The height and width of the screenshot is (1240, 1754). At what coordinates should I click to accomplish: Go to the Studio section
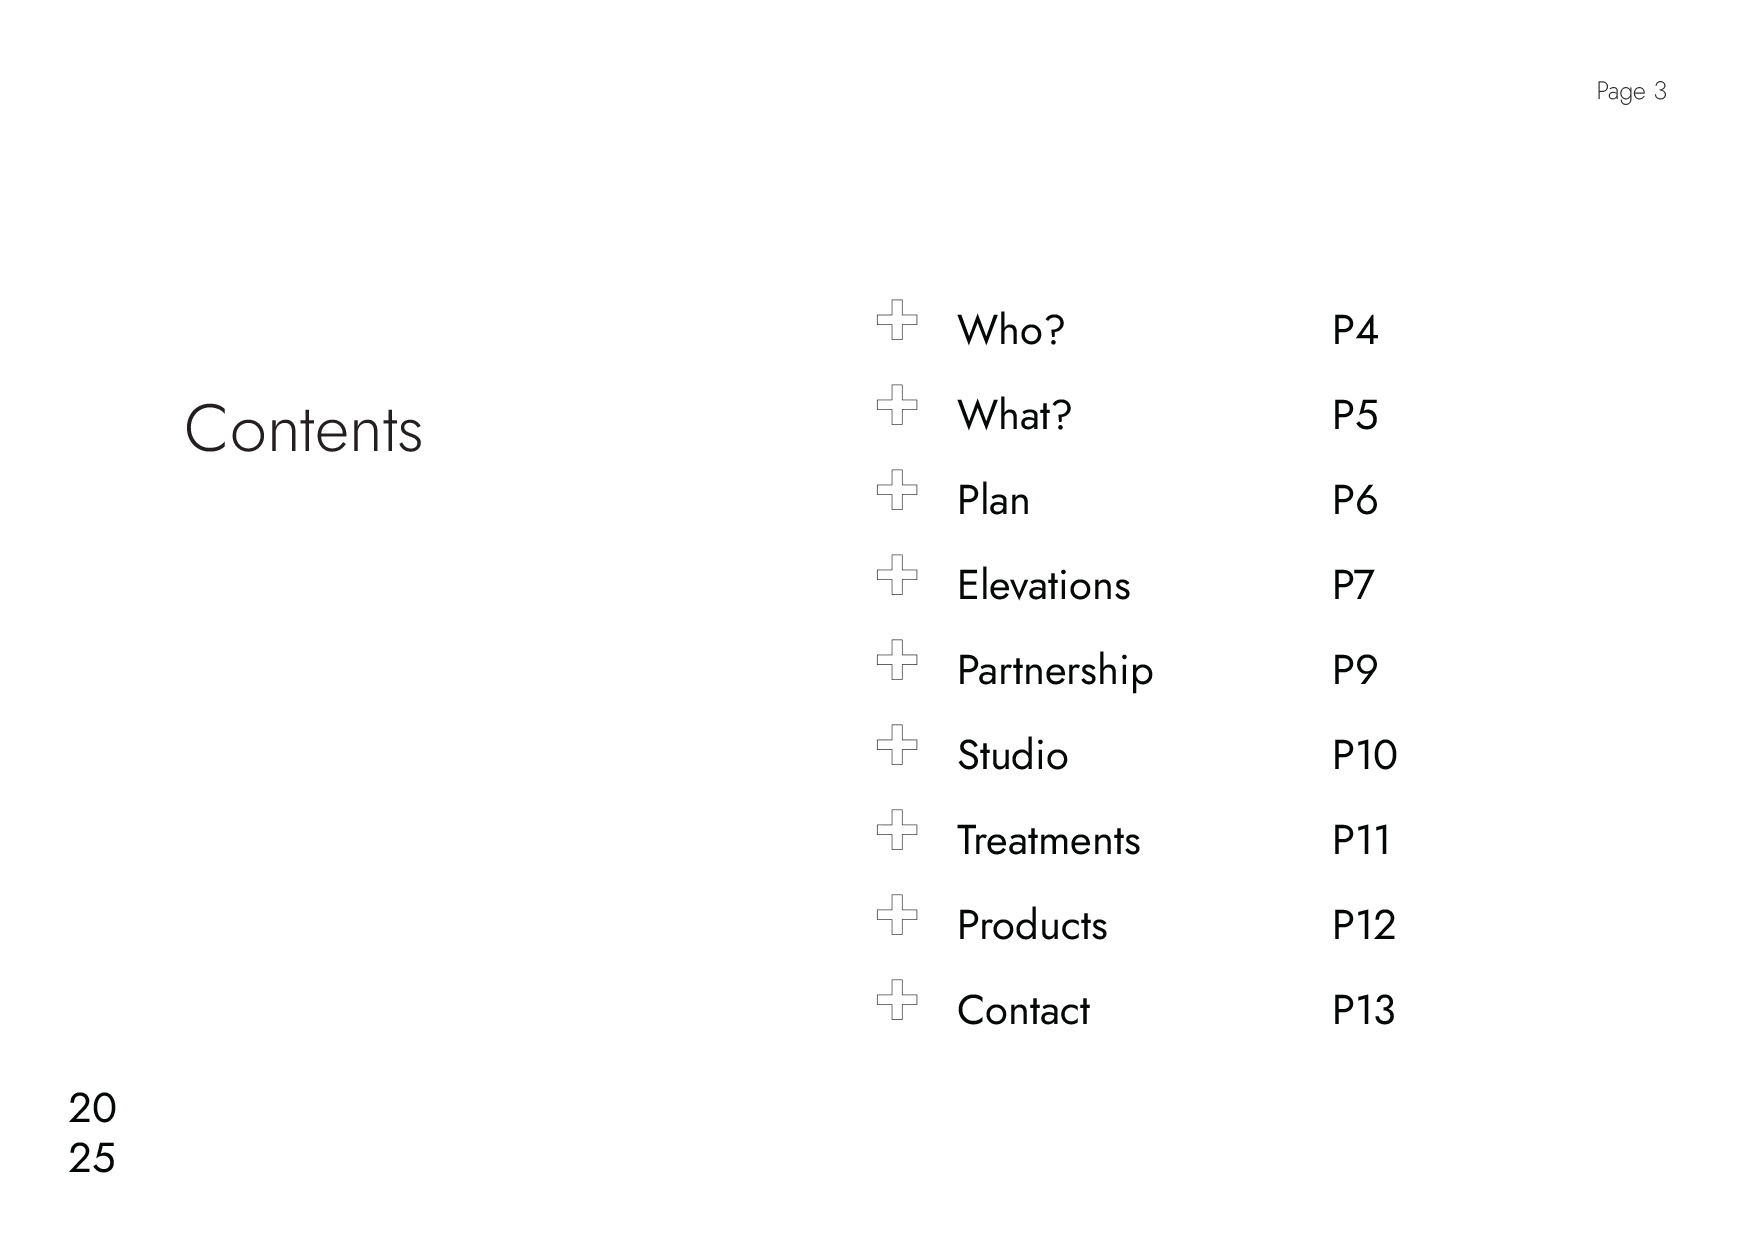click(1012, 755)
